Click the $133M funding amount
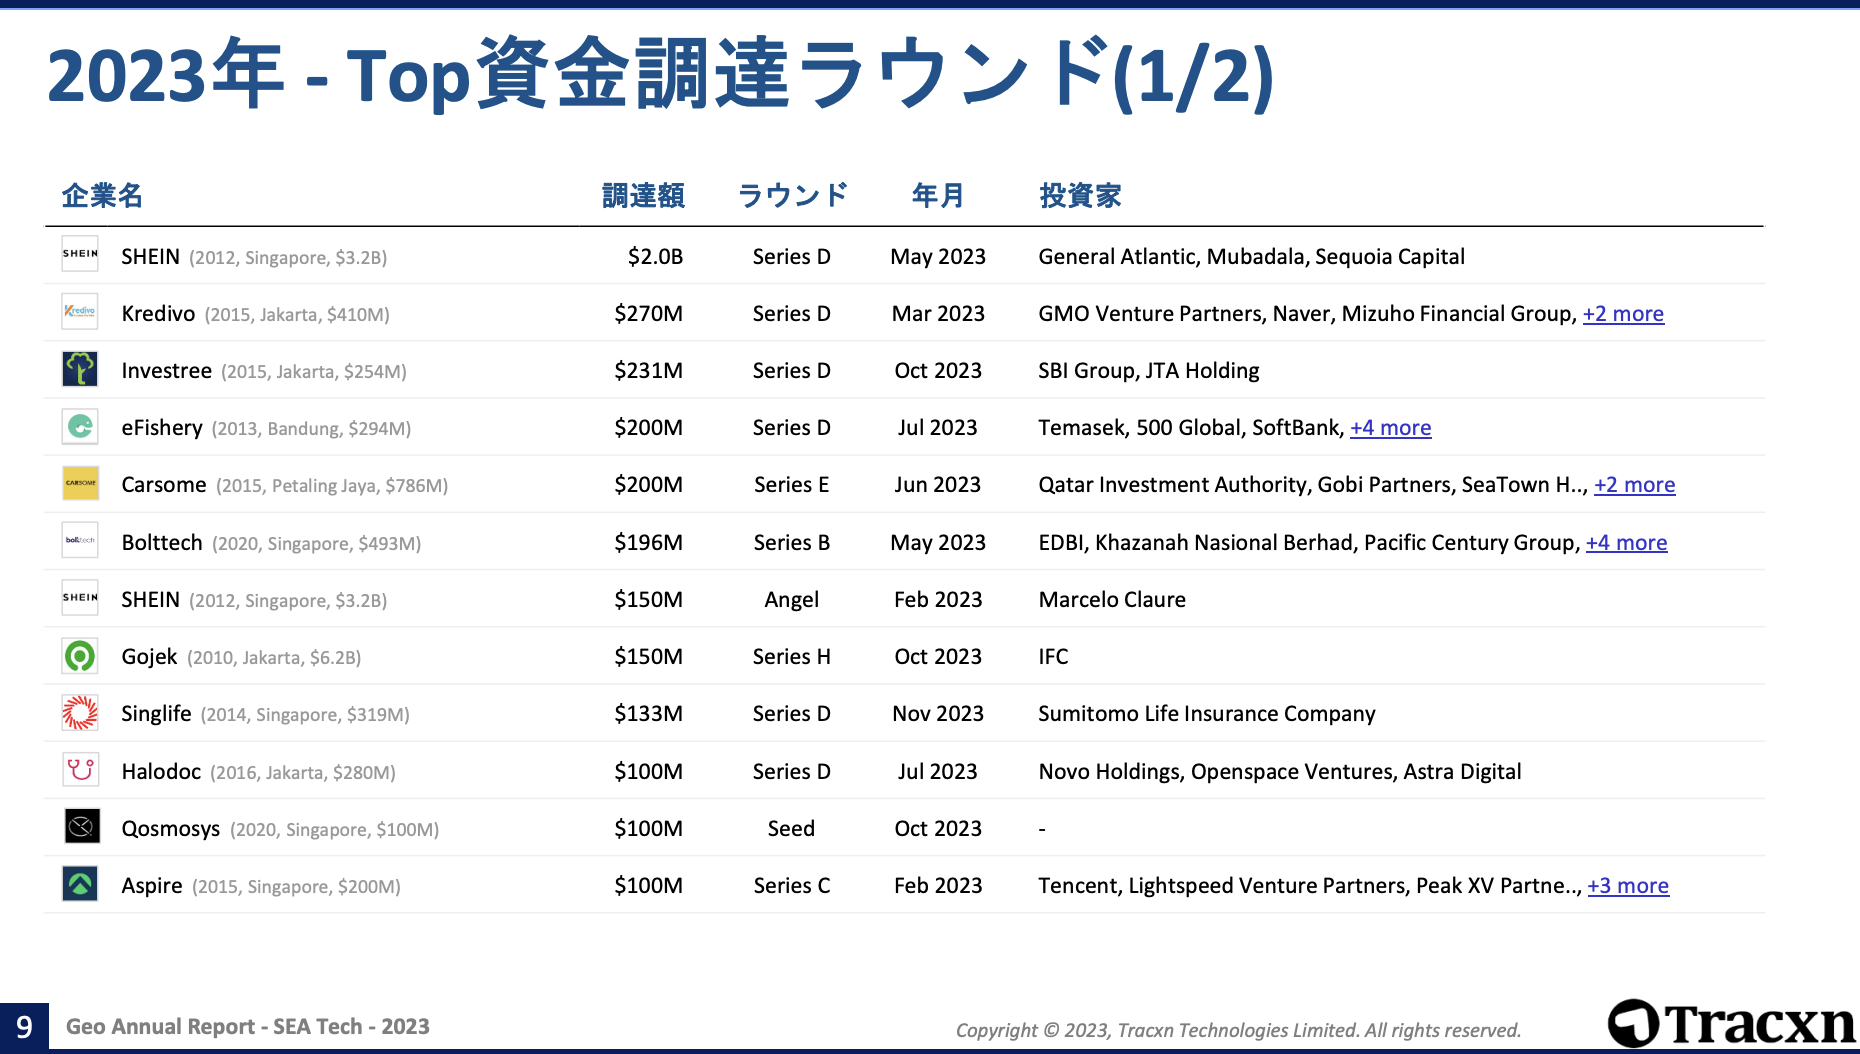This screenshot has width=1860, height=1054. (648, 714)
